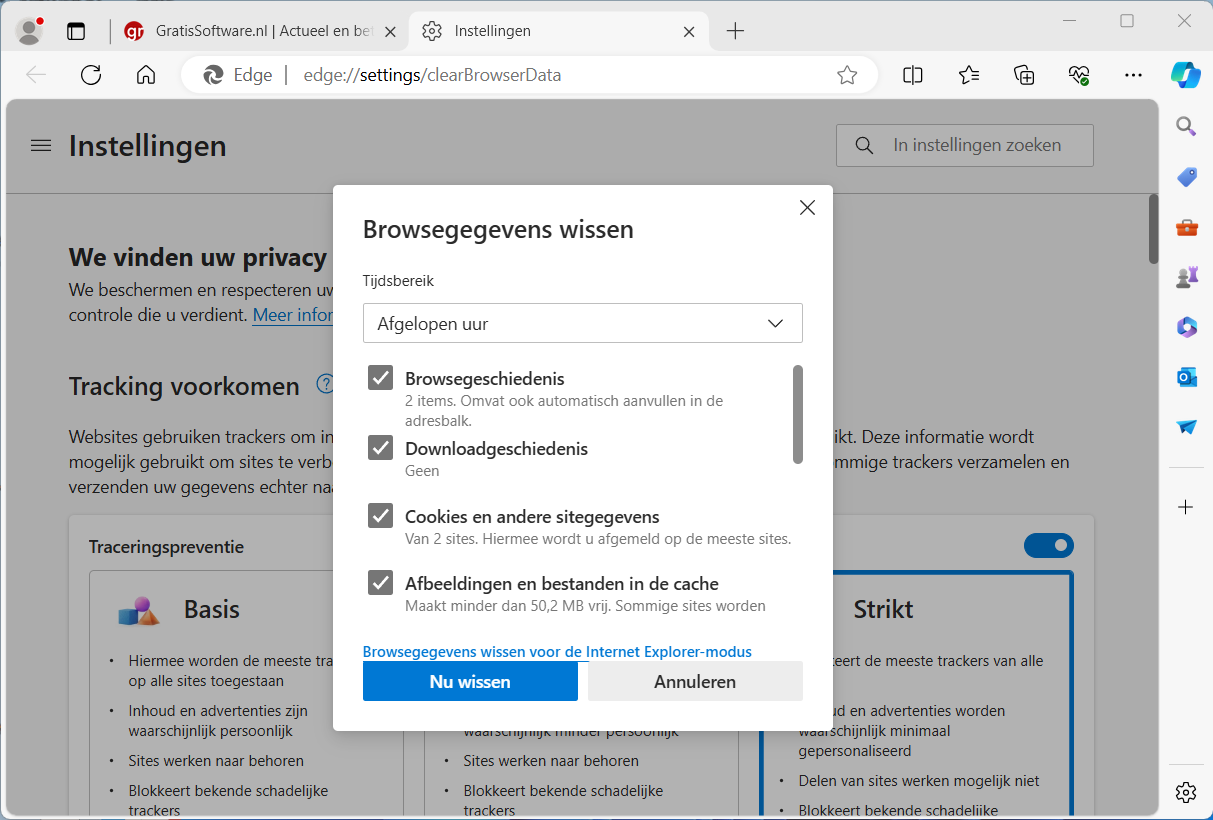Click the dialog's data list scrollbar
Viewport: 1213px width, 820px height.
(x=798, y=414)
